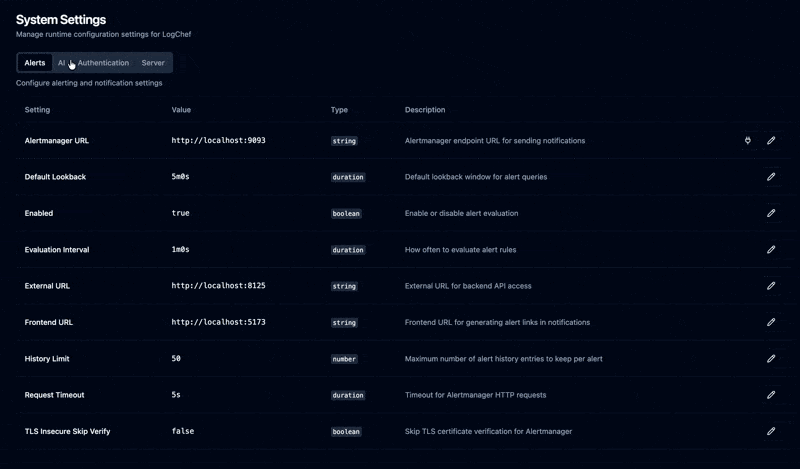Edit the History Limit setting

[x=771, y=358]
